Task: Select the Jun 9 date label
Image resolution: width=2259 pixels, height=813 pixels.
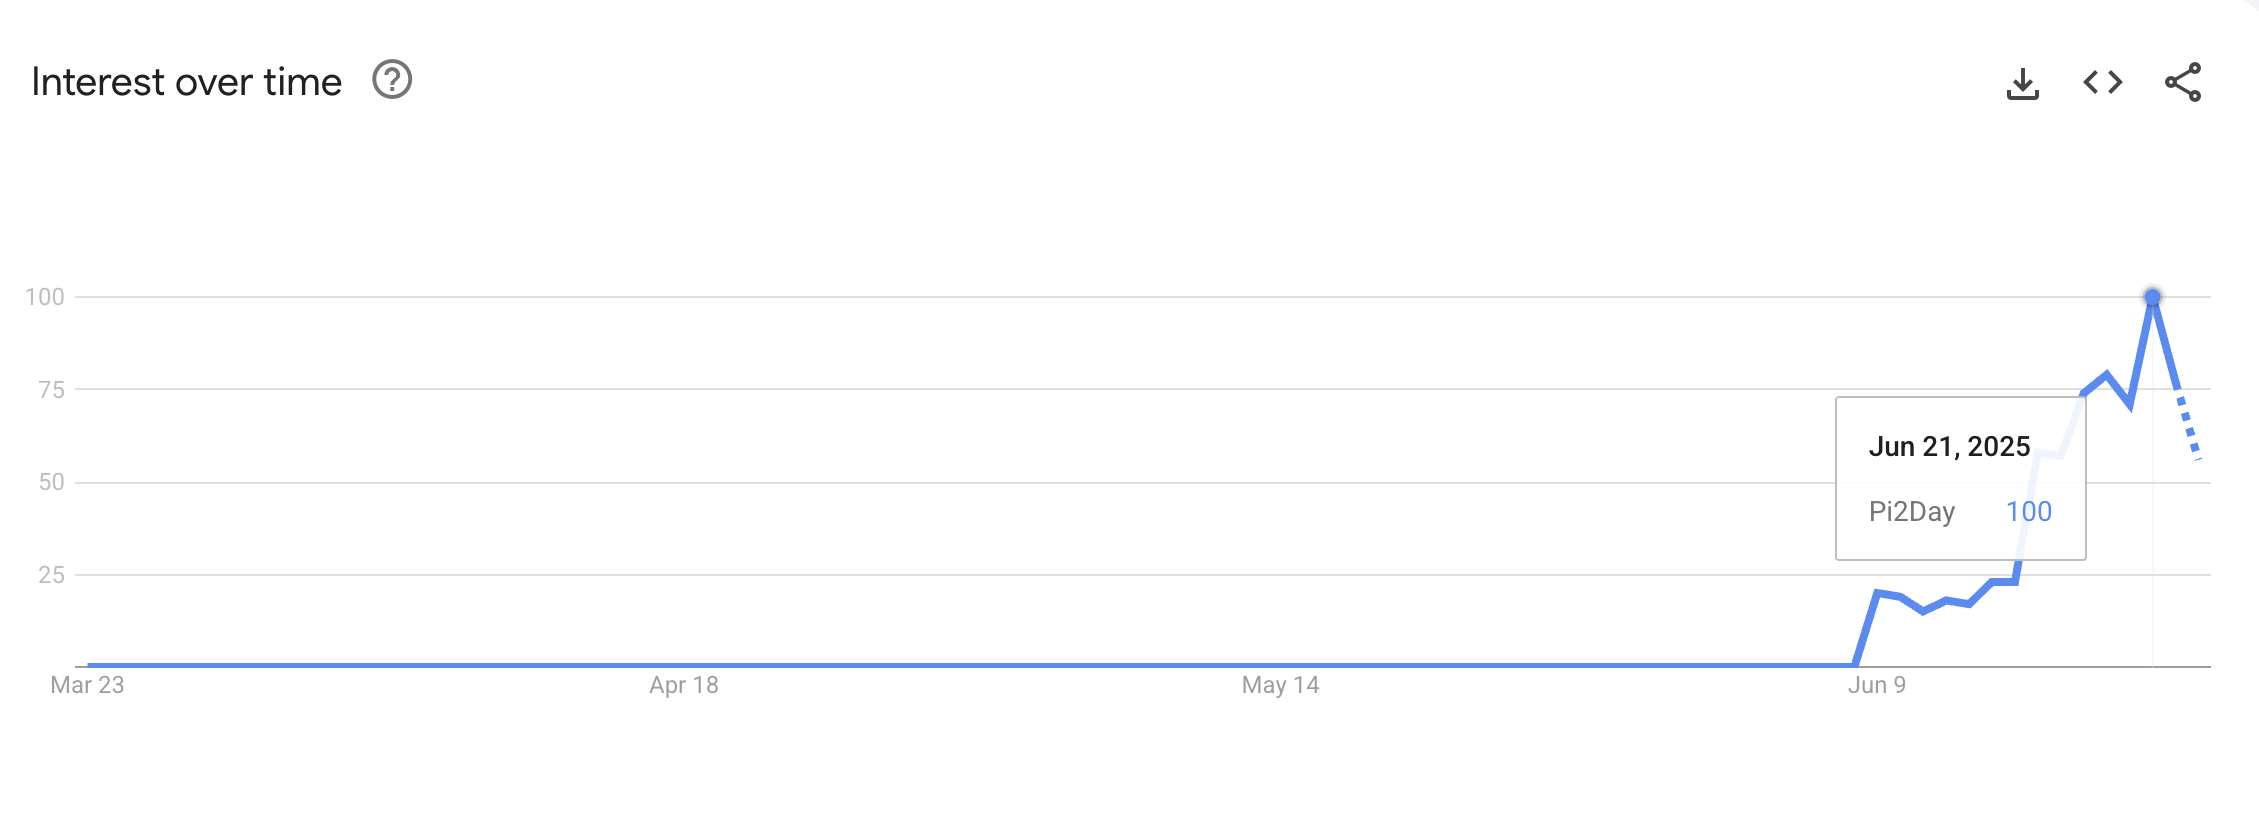Action: click(1876, 685)
